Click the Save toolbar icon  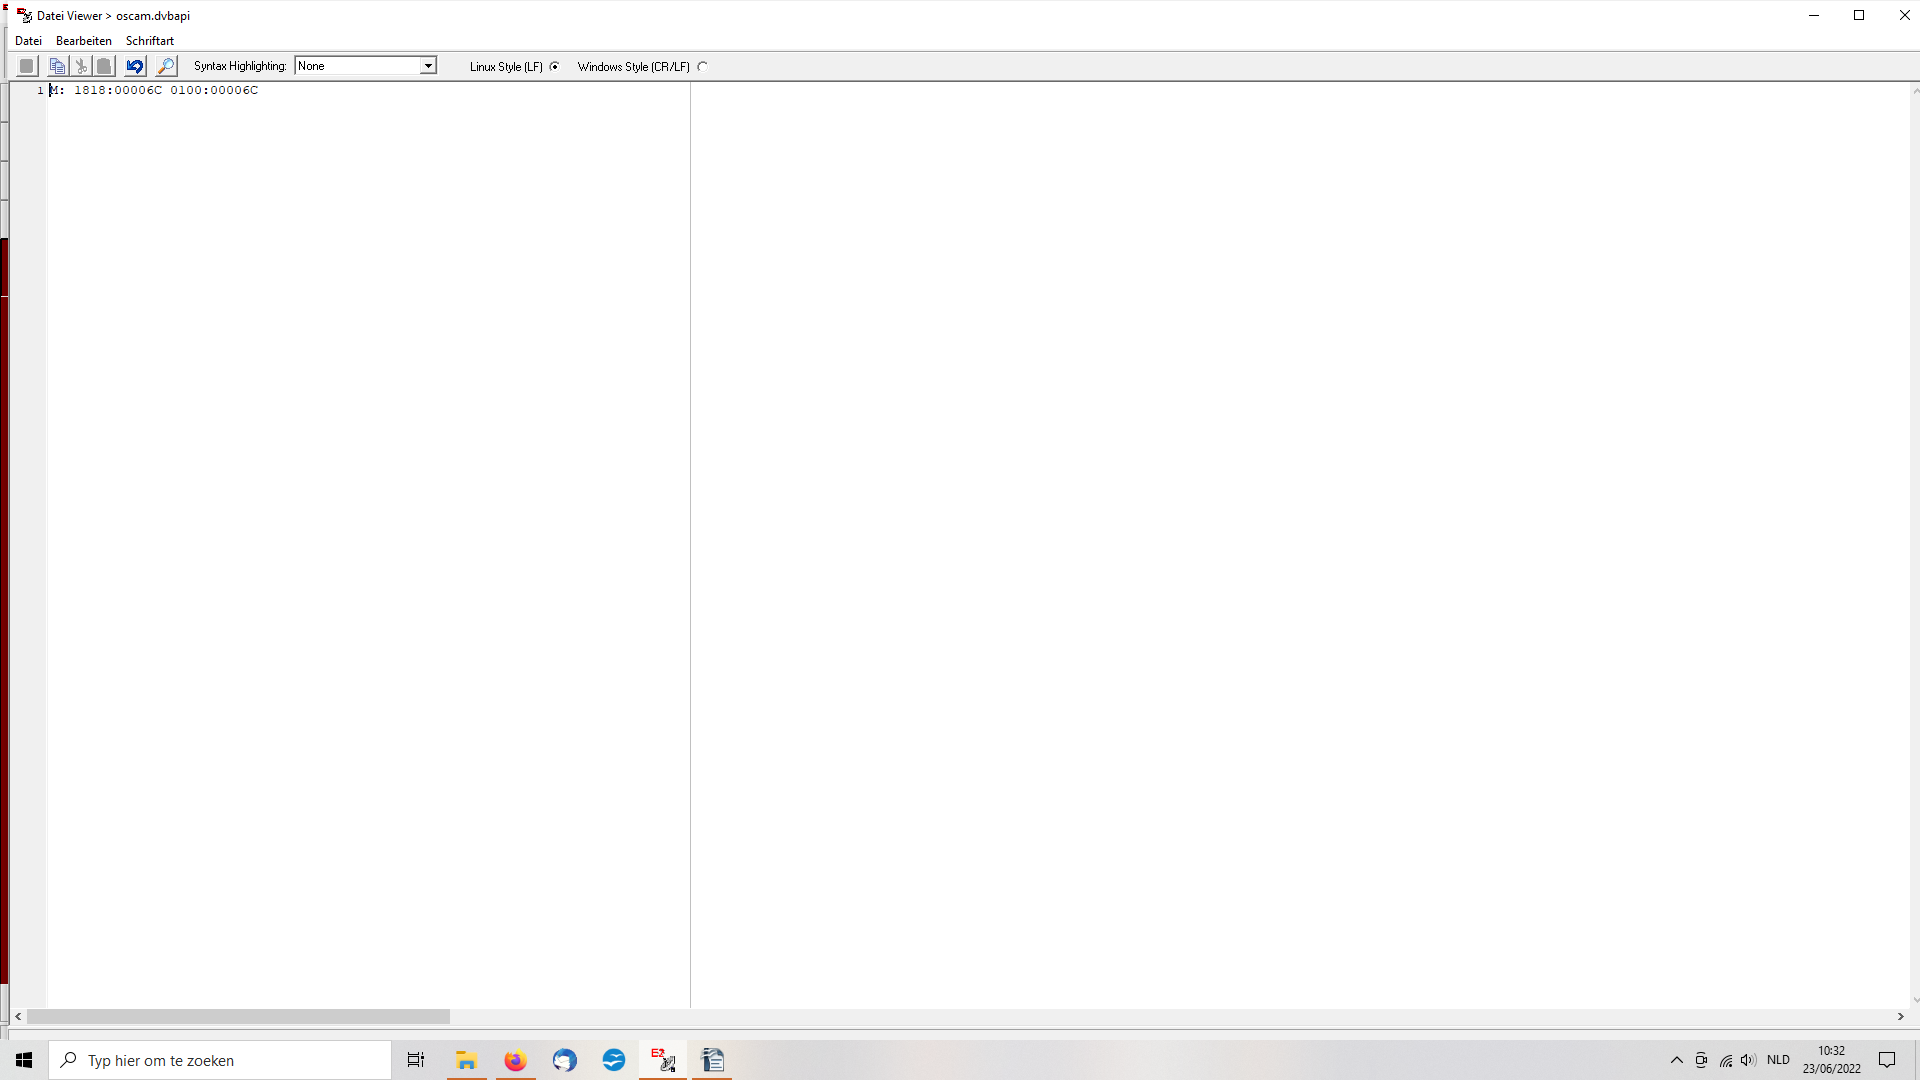tap(27, 66)
